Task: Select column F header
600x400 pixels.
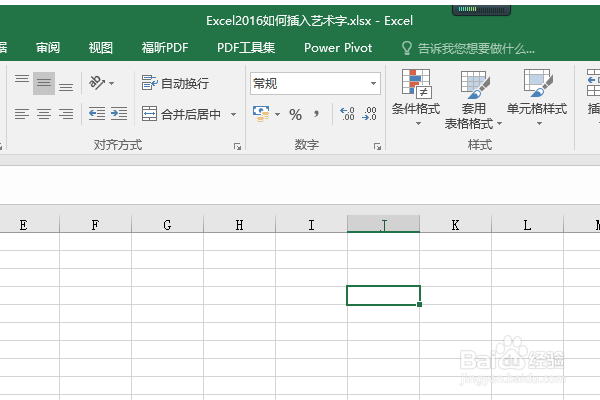Action: [x=95, y=224]
